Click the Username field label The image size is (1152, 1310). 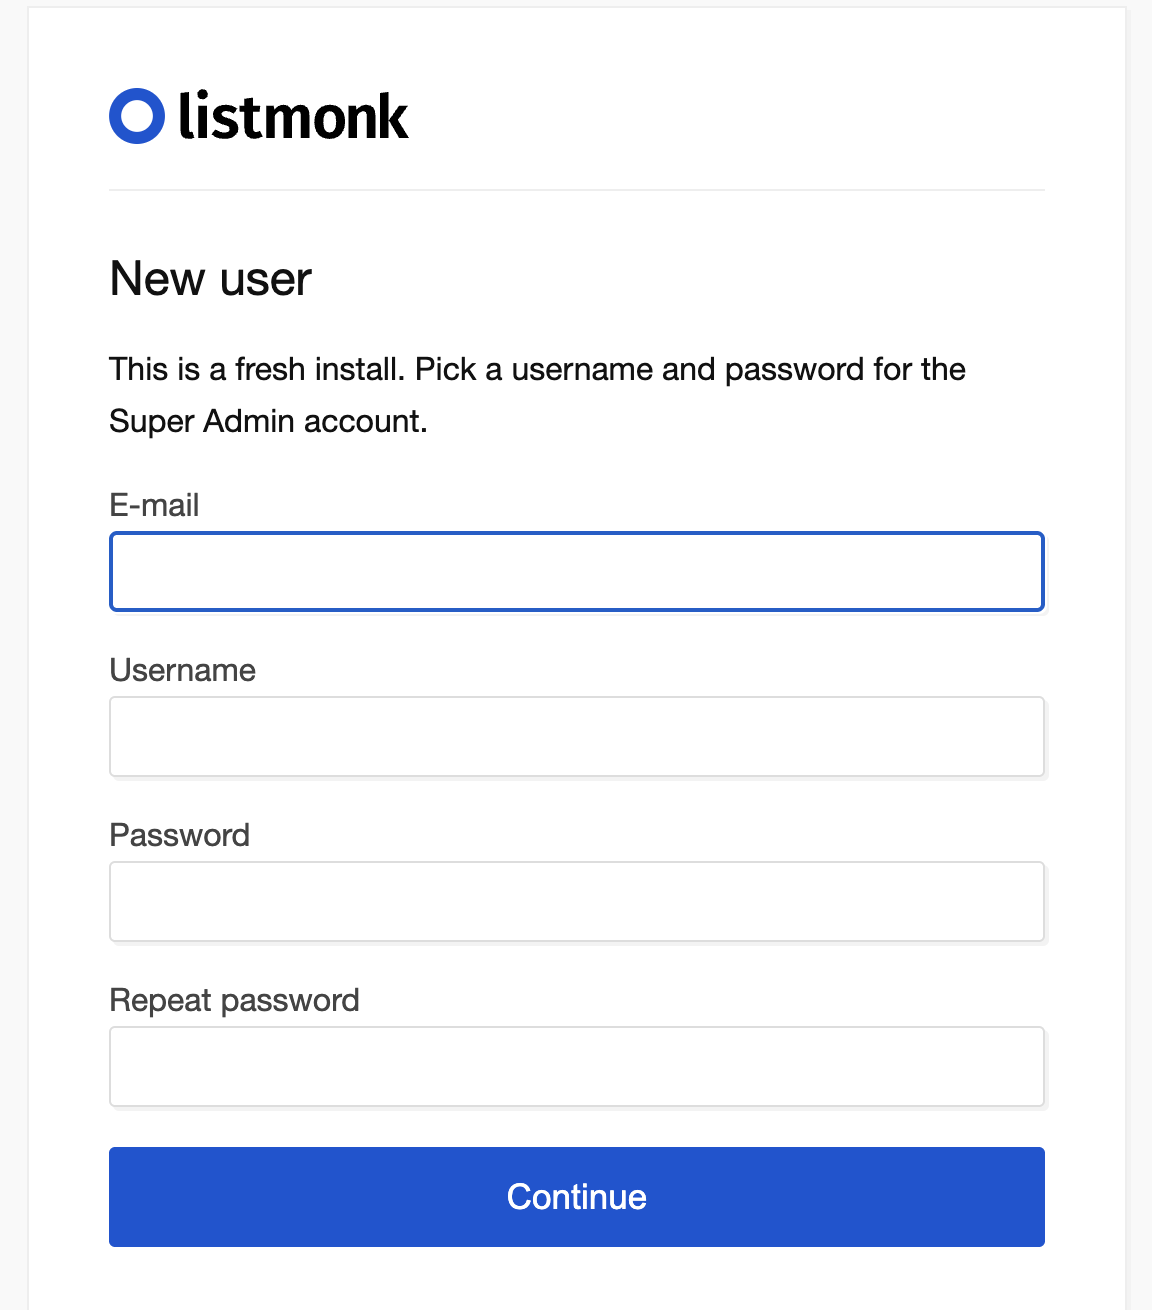(x=182, y=670)
